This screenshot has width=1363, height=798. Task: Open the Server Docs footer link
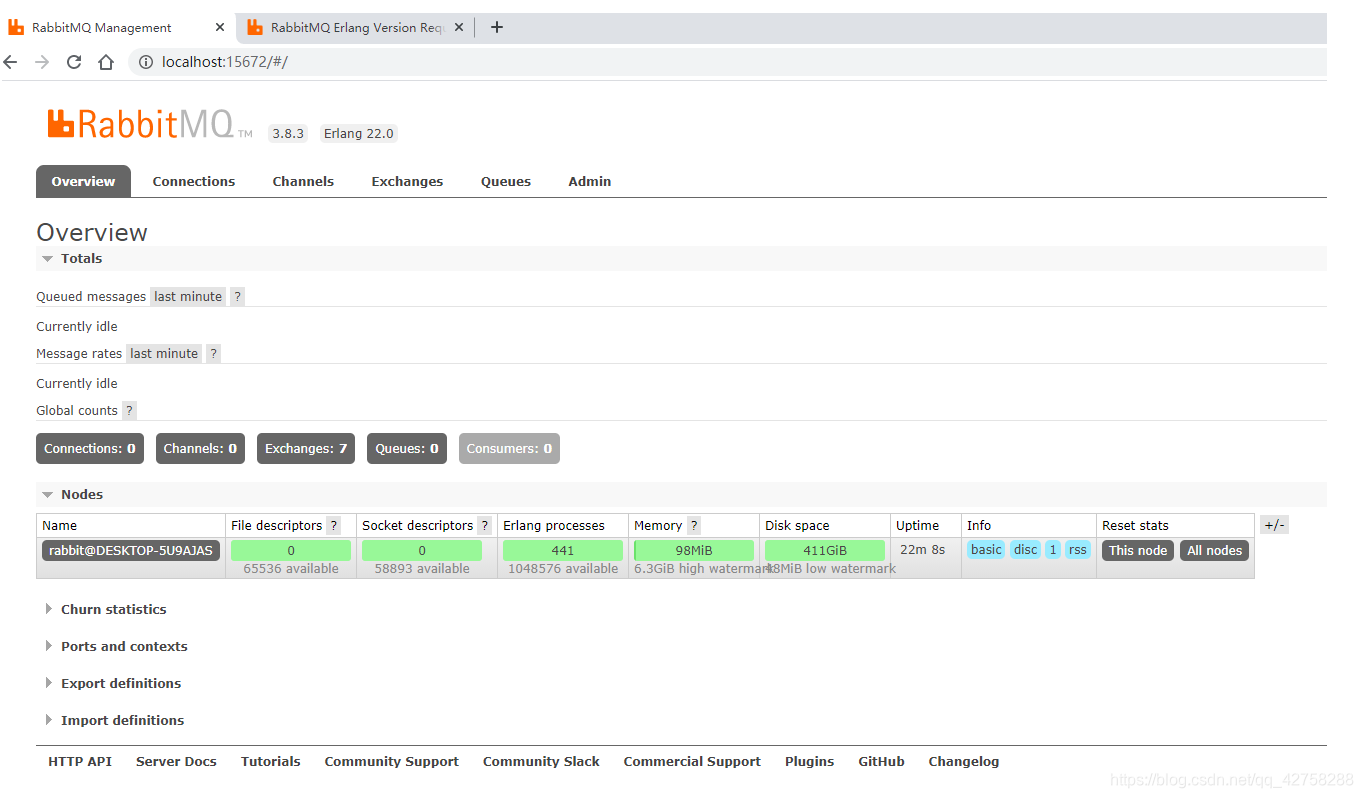point(176,761)
